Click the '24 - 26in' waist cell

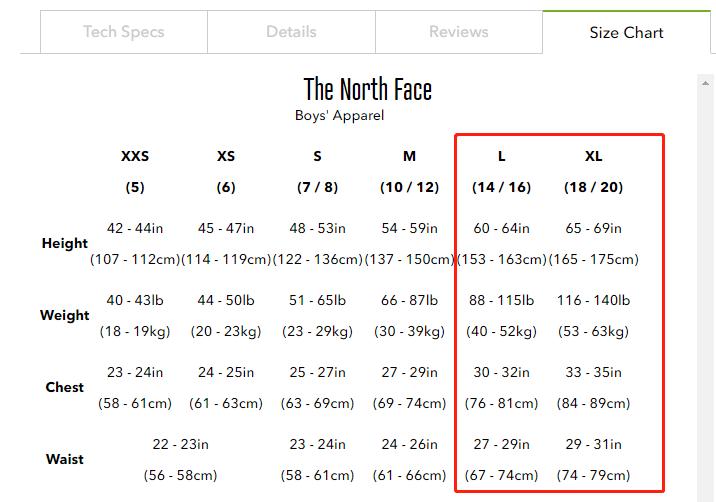410,444
